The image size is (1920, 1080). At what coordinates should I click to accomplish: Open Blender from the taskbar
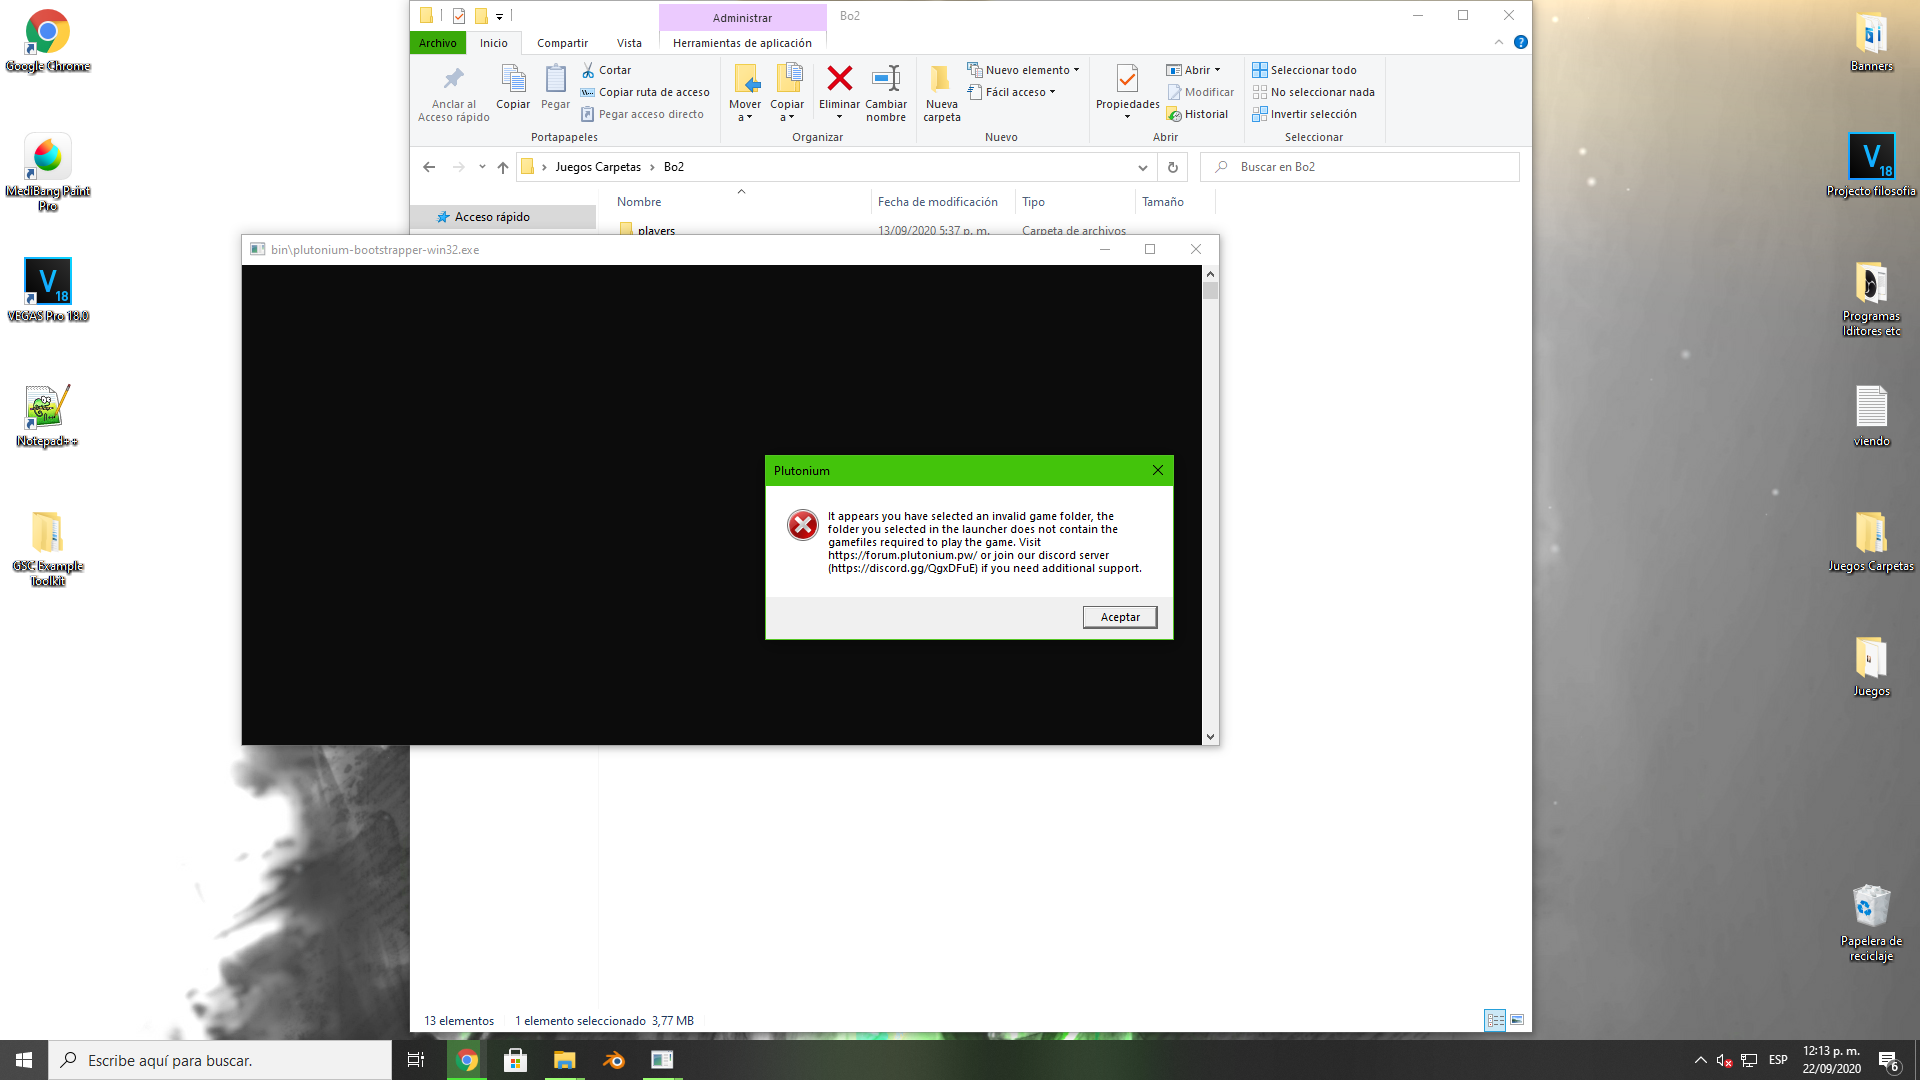point(613,1060)
